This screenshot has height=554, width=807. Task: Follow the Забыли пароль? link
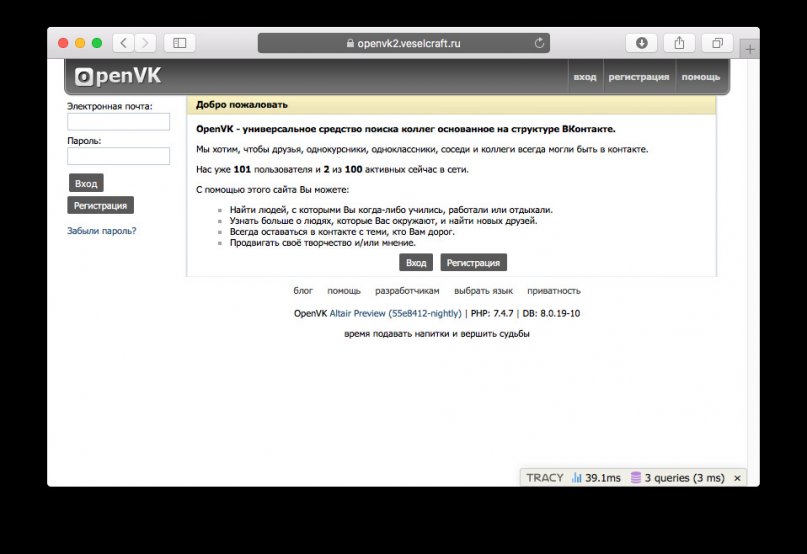101,231
